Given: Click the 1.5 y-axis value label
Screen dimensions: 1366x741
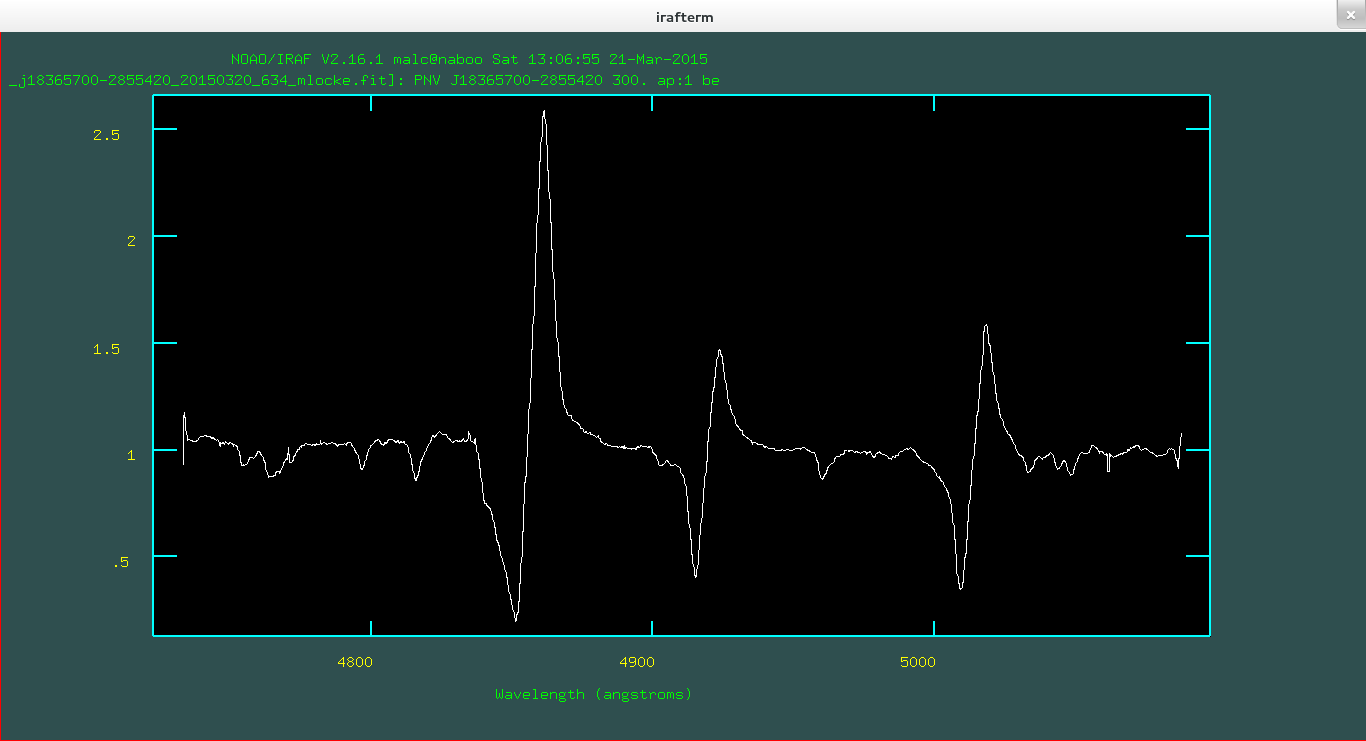Looking at the screenshot, I should click(x=106, y=349).
